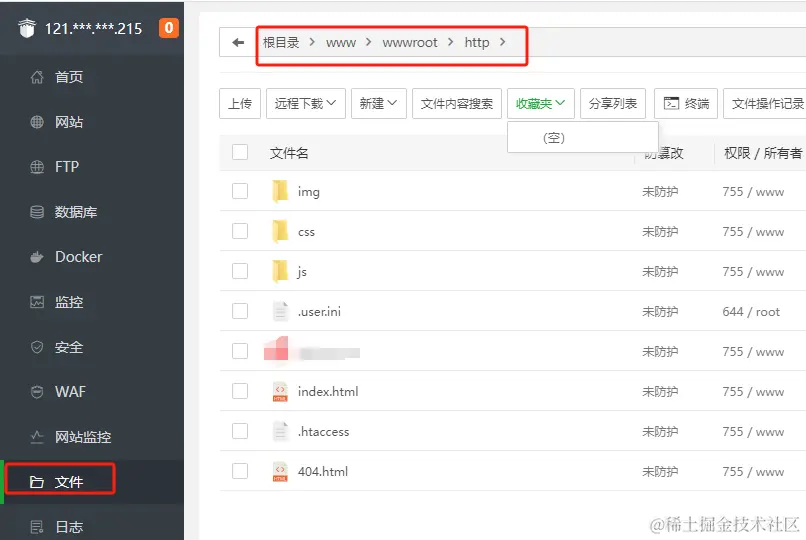806x540 pixels.
Task: Check the box for the img folder
Action: [x=240, y=191]
